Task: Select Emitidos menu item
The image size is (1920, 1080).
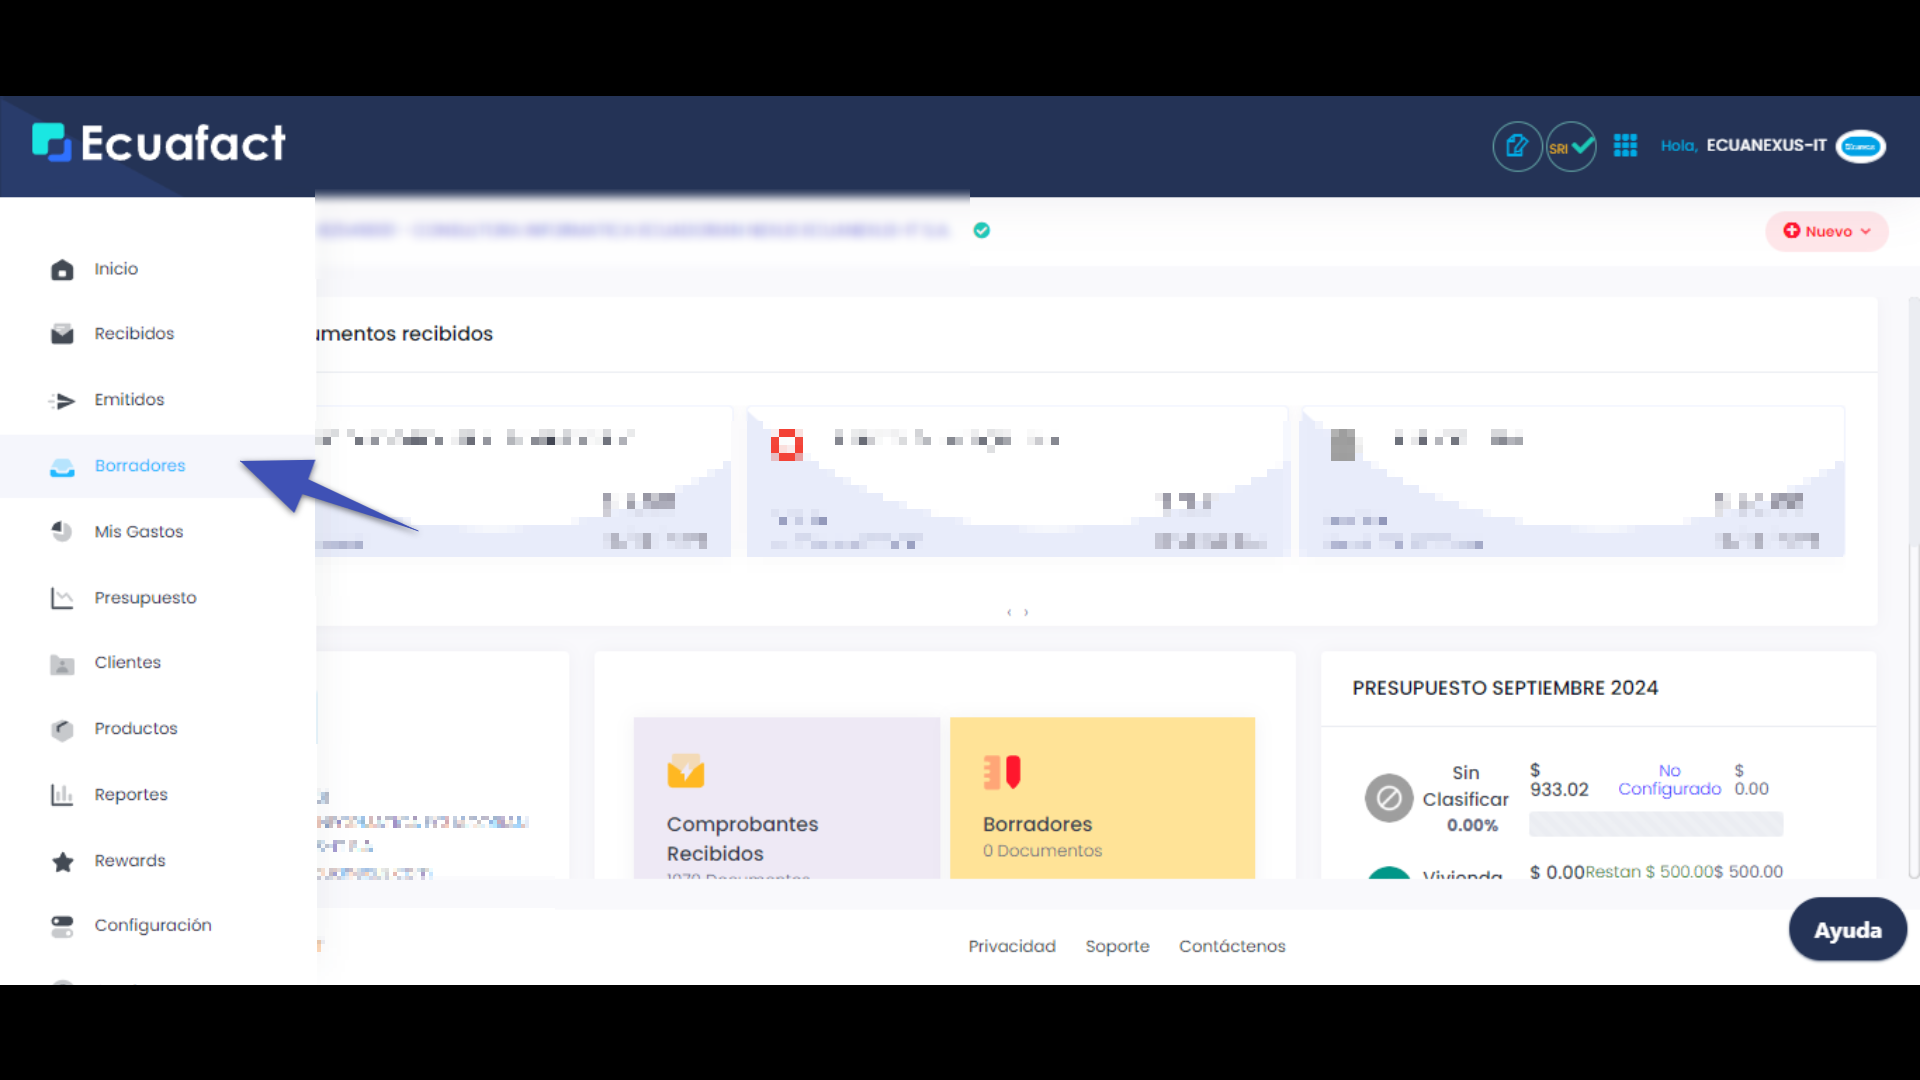Action: tap(129, 400)
